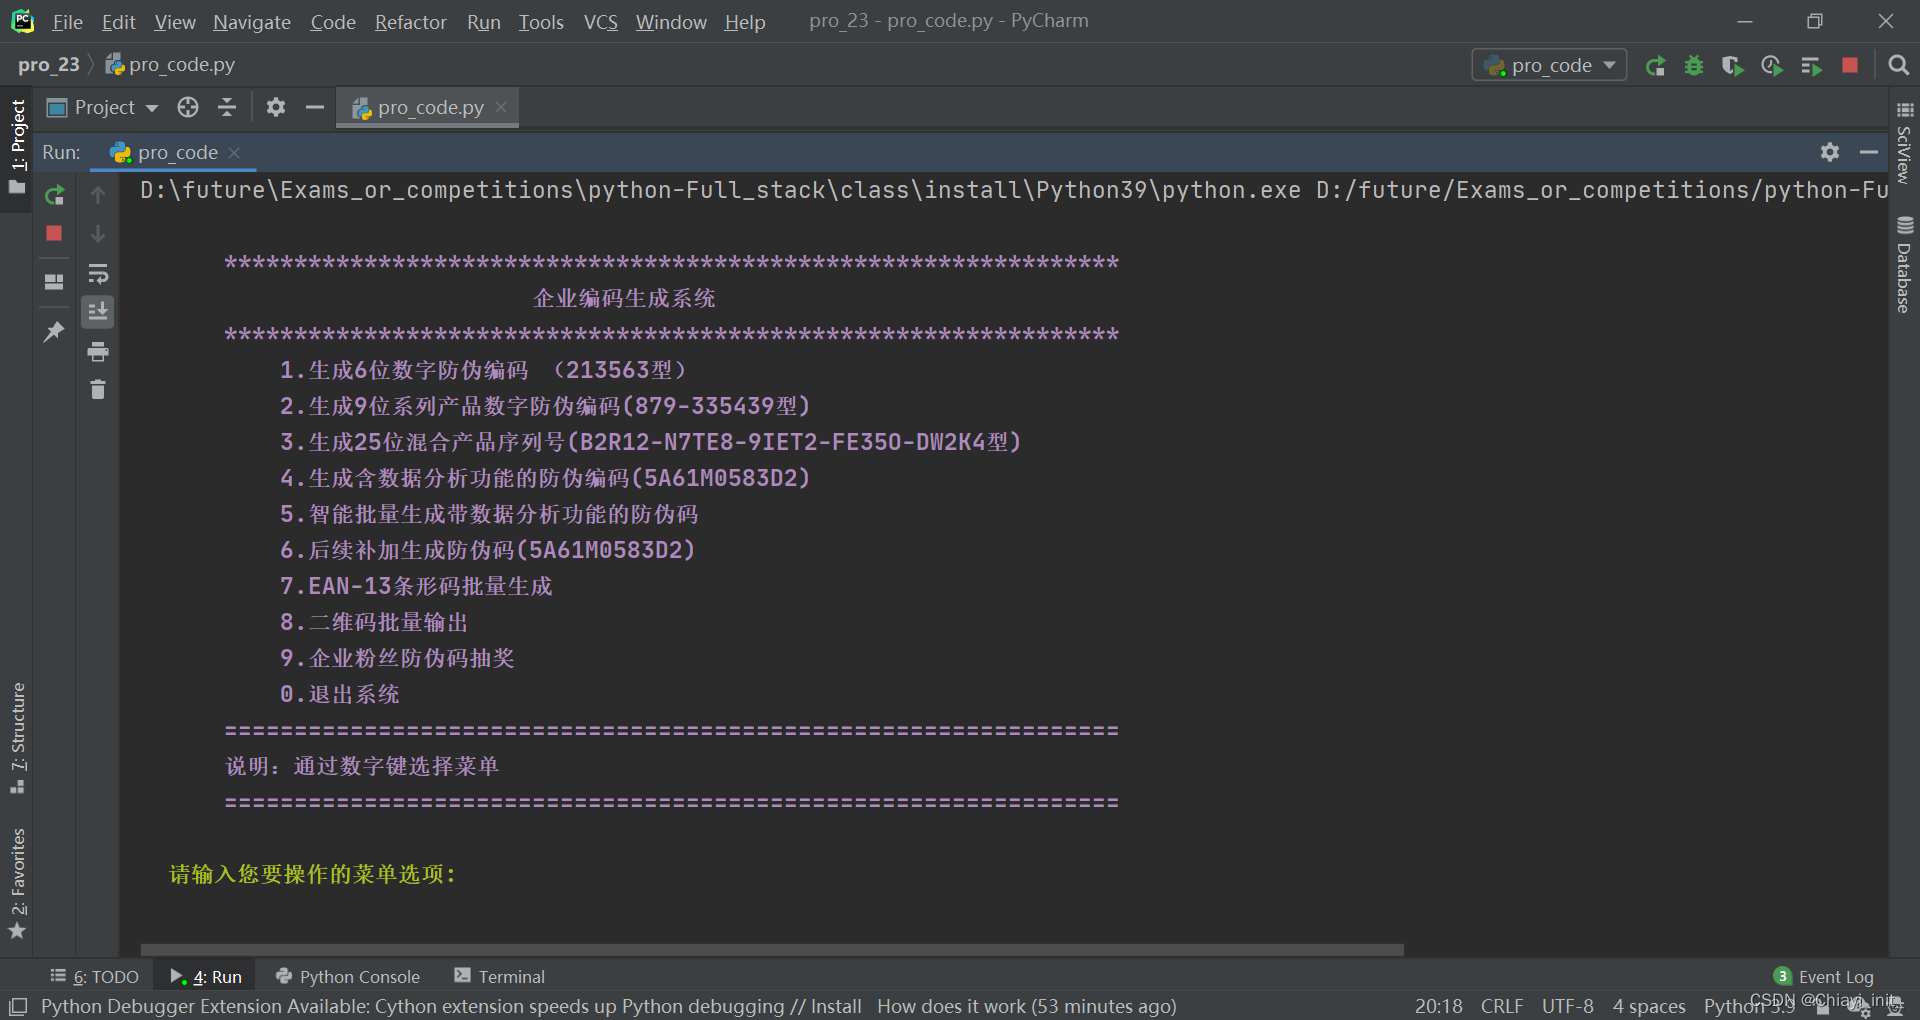Screen dimensions: 1920x1020
Task: Click the Print icon in Run panel
Action: (98, 351)
